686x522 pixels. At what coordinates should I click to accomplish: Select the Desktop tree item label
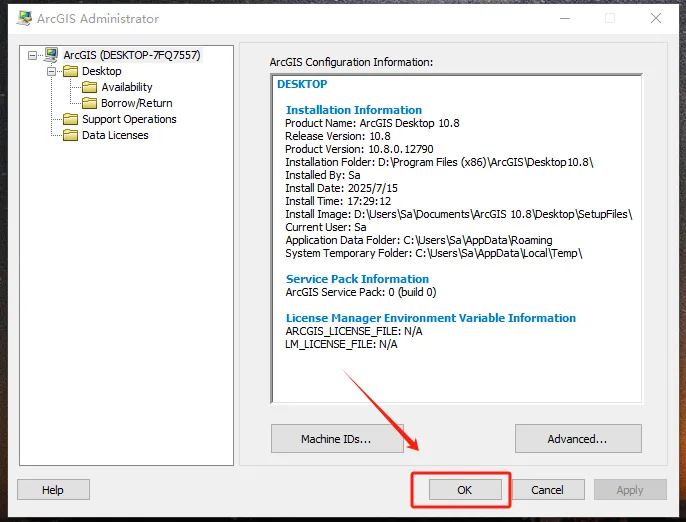click(x=102, y=71)
